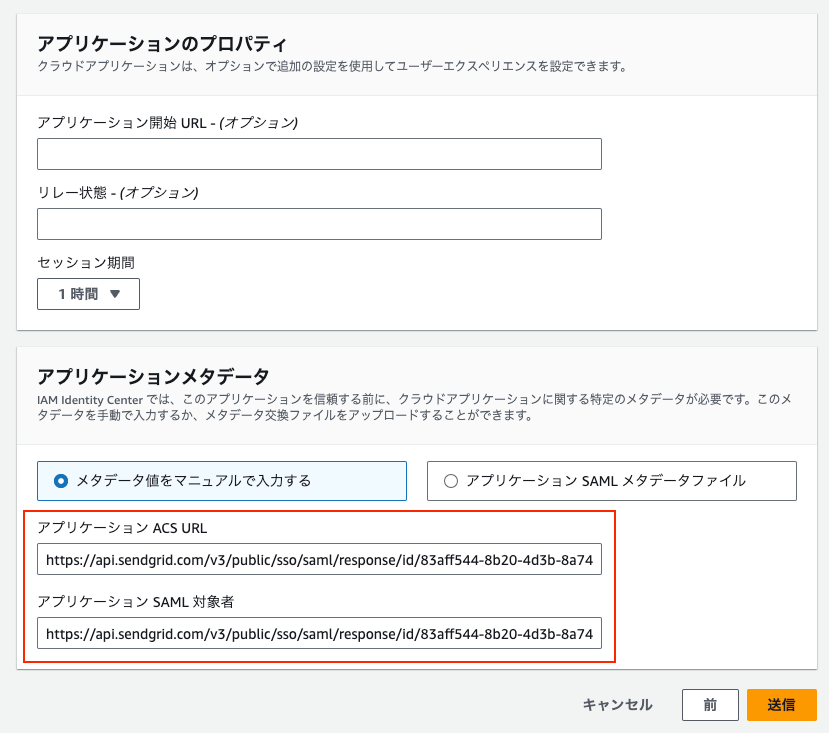This screenshot has height=733, width=829.
Task: Click the アプリケーションのプロパティ heading
Action: (x=162, y=44)
